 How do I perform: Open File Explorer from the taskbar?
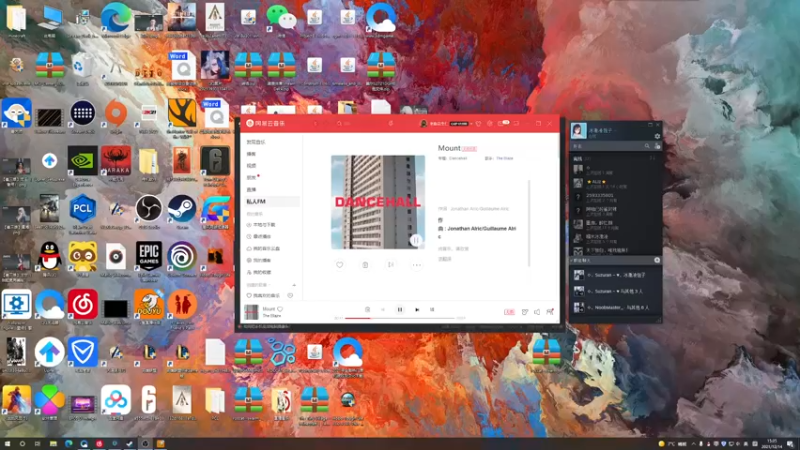(x=53, y=444)
